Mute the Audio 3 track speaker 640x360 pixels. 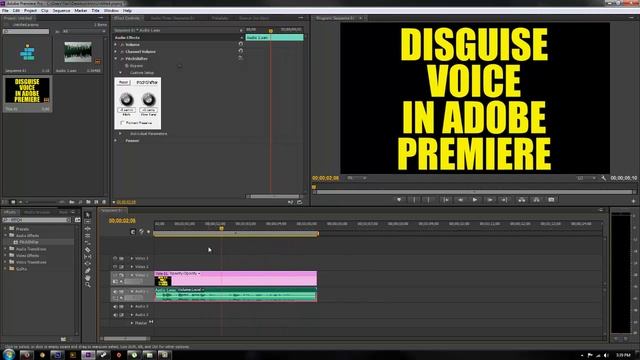(115, 315)
